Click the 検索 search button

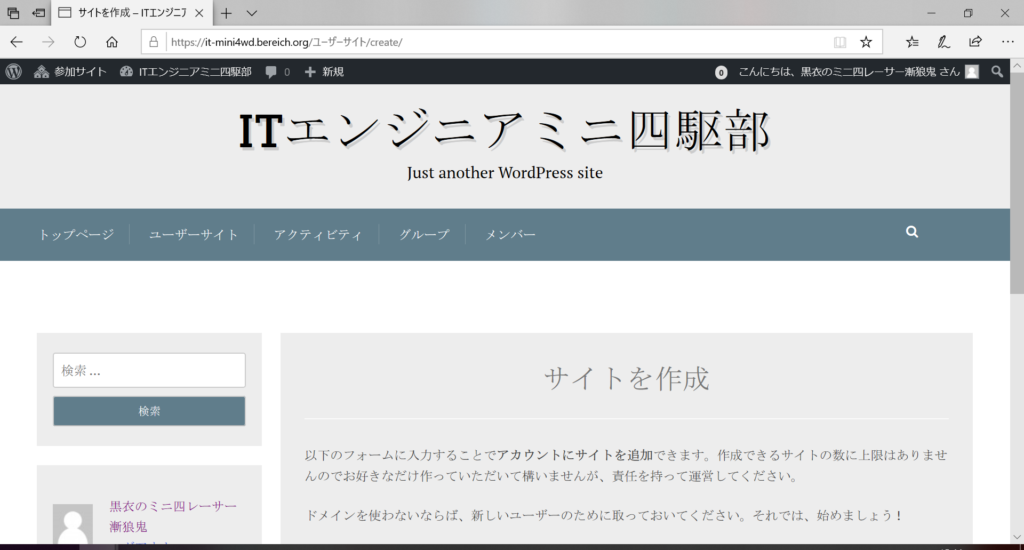149,411
